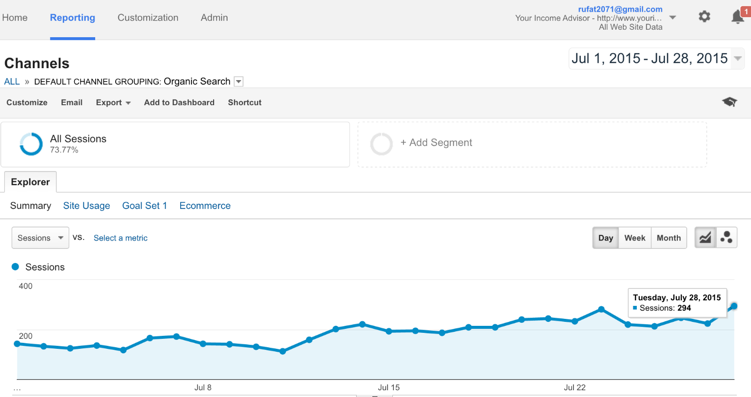Open the settings gear icon
The width and height of the screenshot is (751, 397).
[704, 17]
